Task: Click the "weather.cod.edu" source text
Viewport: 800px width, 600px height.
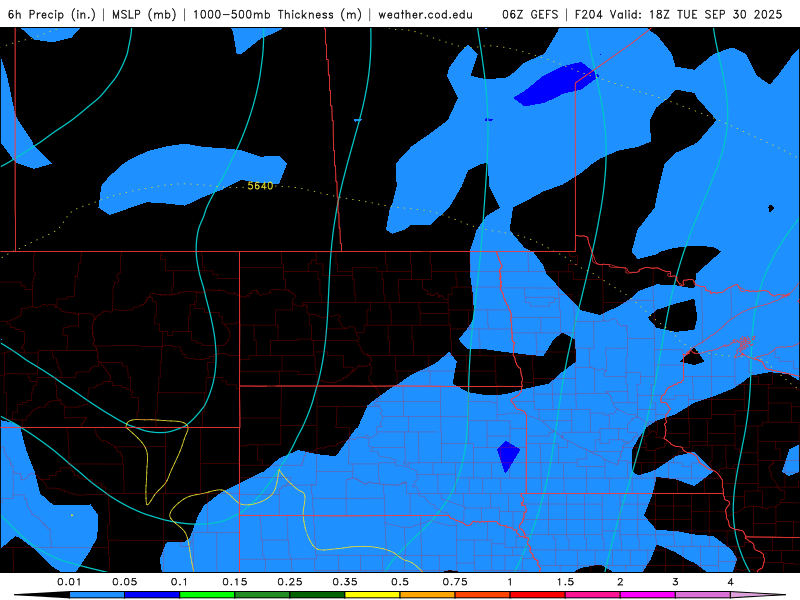Action: point(425,14)
